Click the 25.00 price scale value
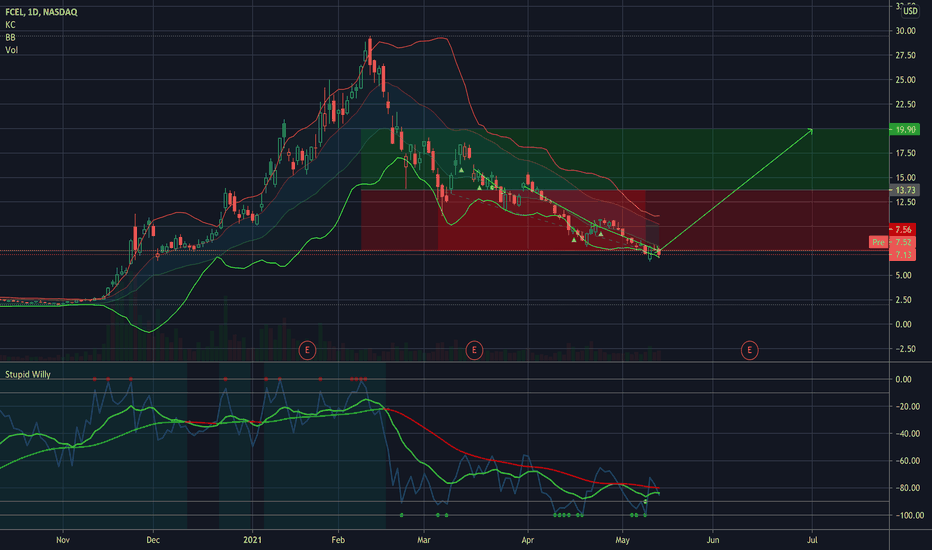Viewport: 932px width, 550px height. point(905,80)
